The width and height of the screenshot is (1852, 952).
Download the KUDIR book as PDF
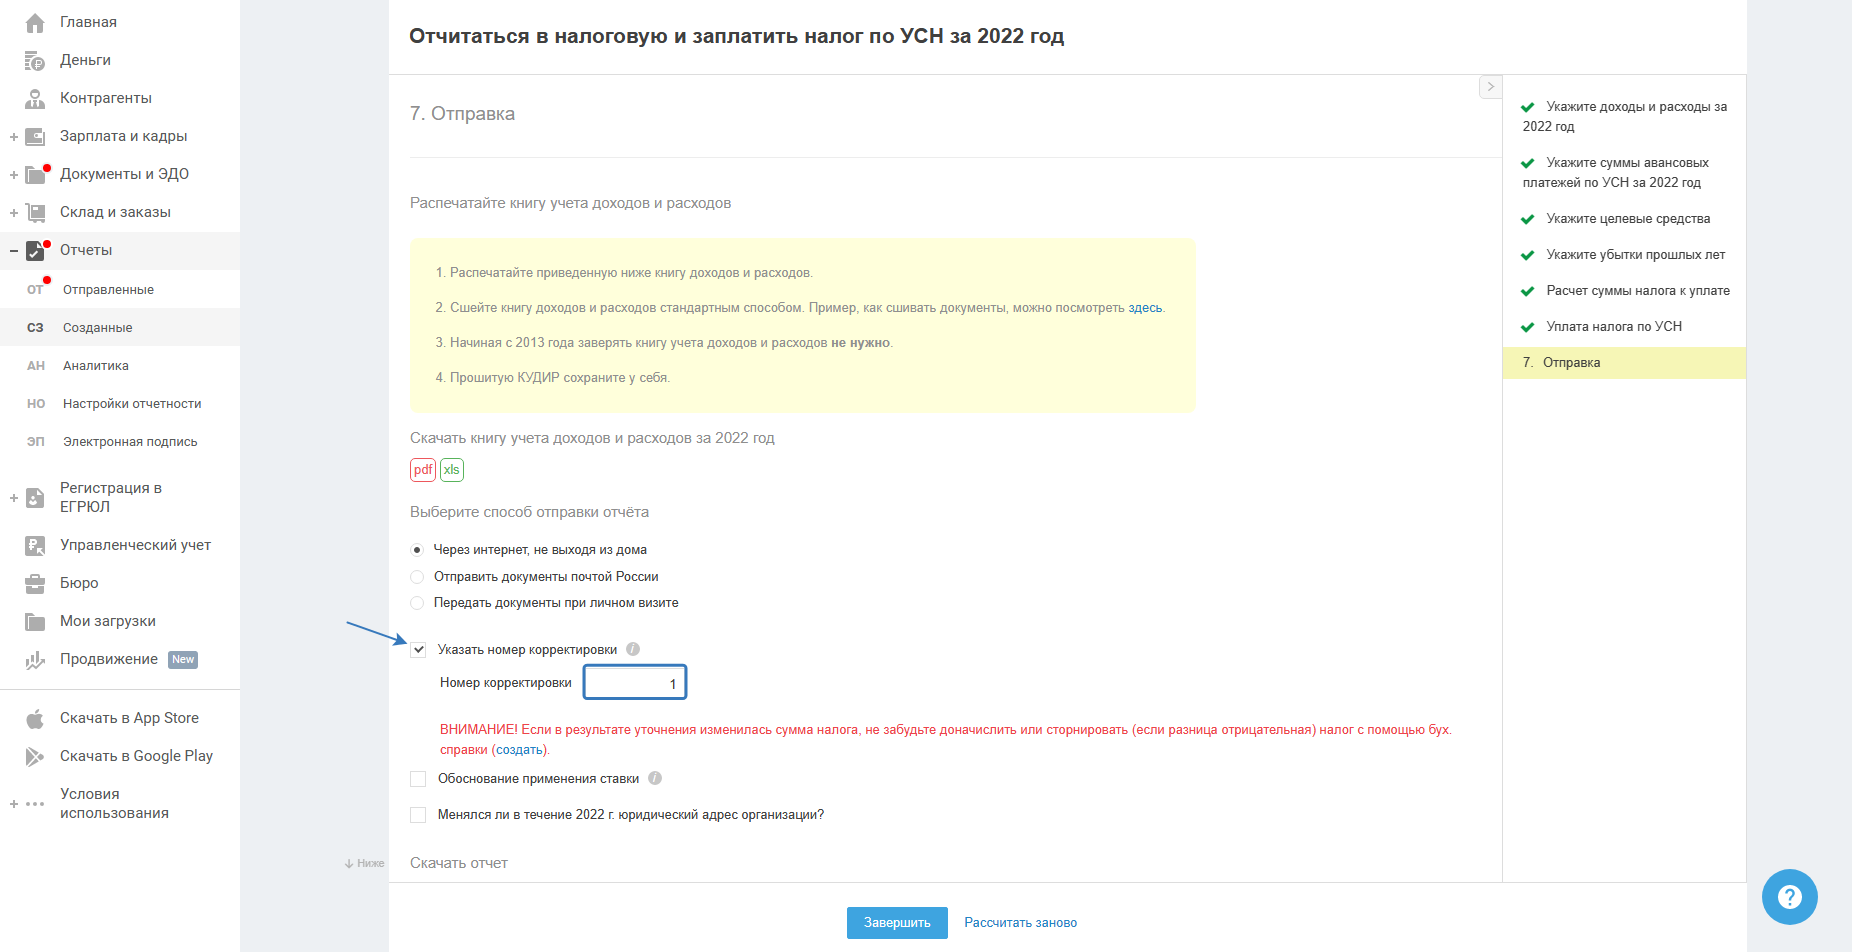point(423,470)
